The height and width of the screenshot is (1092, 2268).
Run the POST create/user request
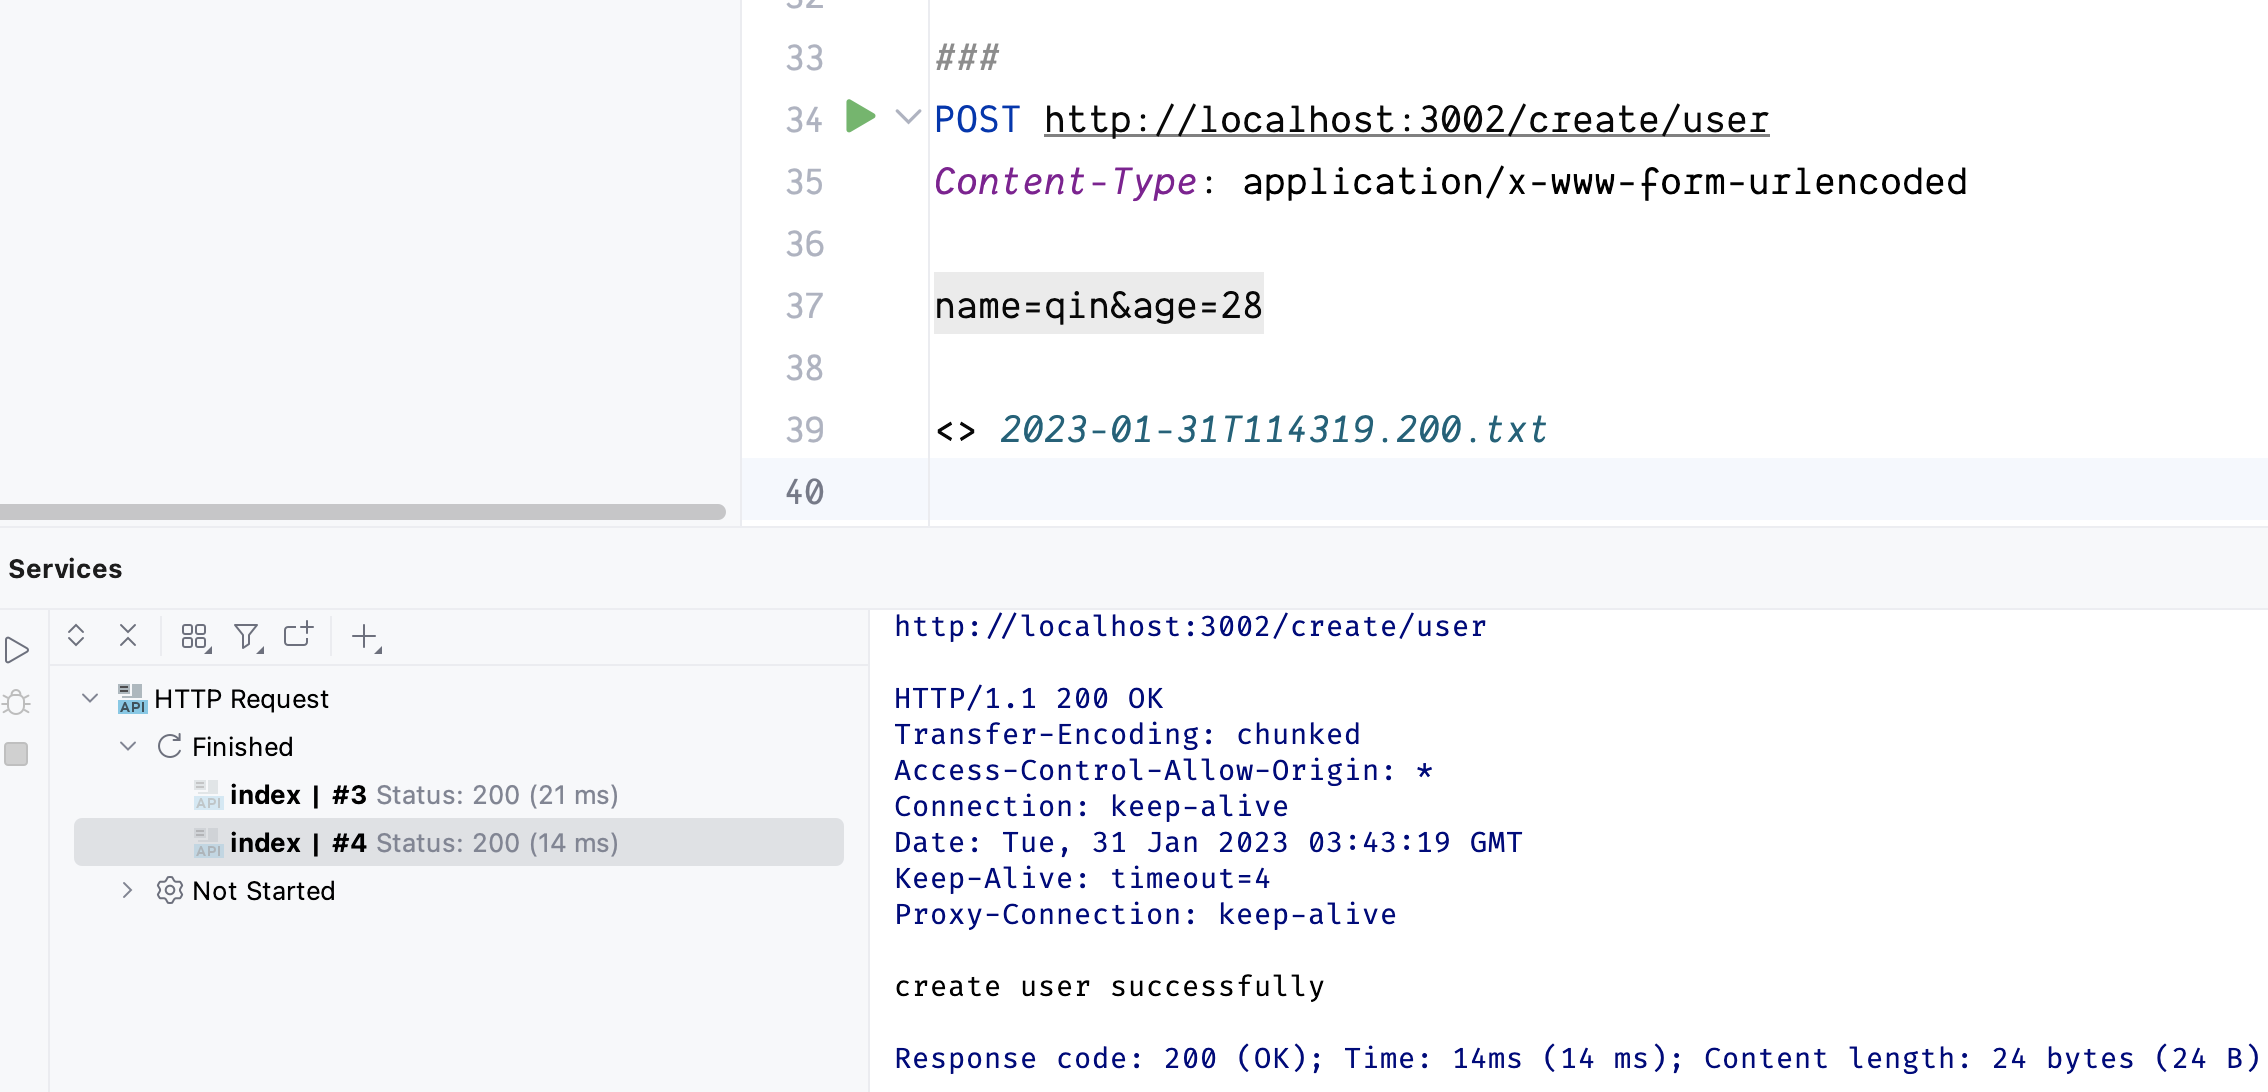click(x=859, y=117)
